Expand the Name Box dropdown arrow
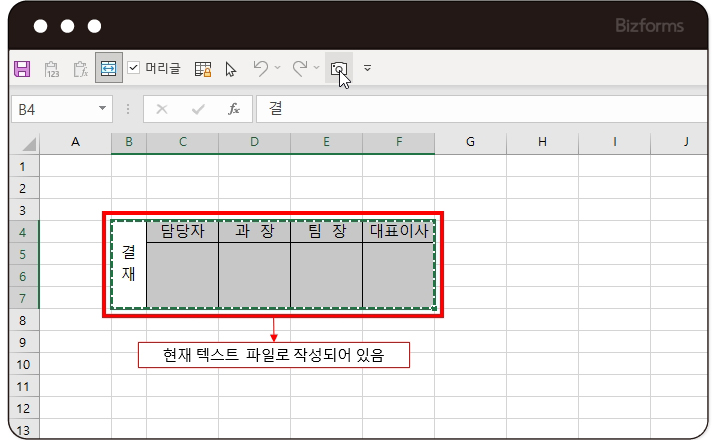 103,109
